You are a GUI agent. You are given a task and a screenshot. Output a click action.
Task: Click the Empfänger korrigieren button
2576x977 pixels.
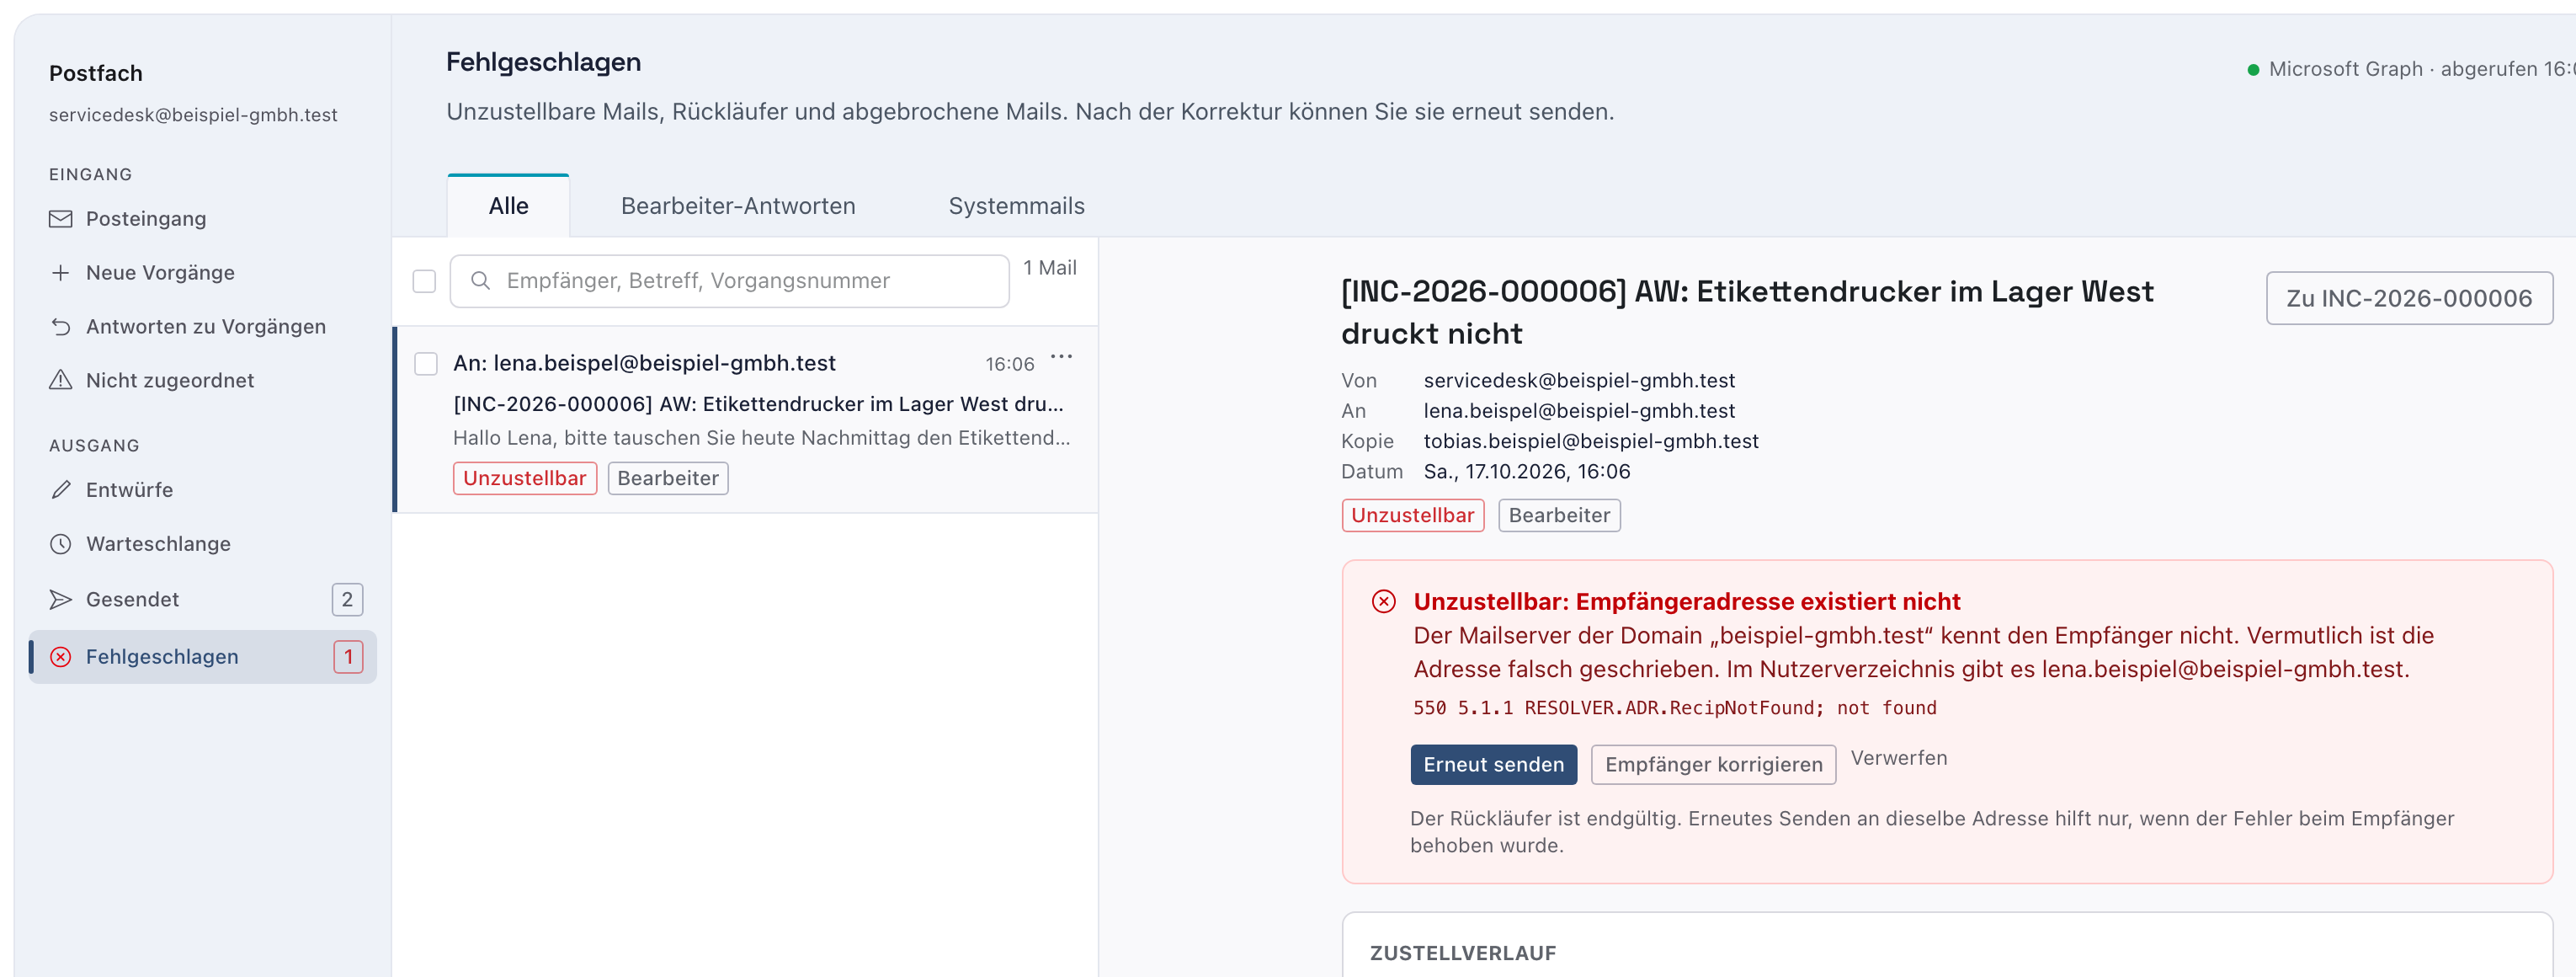[x=1714, y=765]
